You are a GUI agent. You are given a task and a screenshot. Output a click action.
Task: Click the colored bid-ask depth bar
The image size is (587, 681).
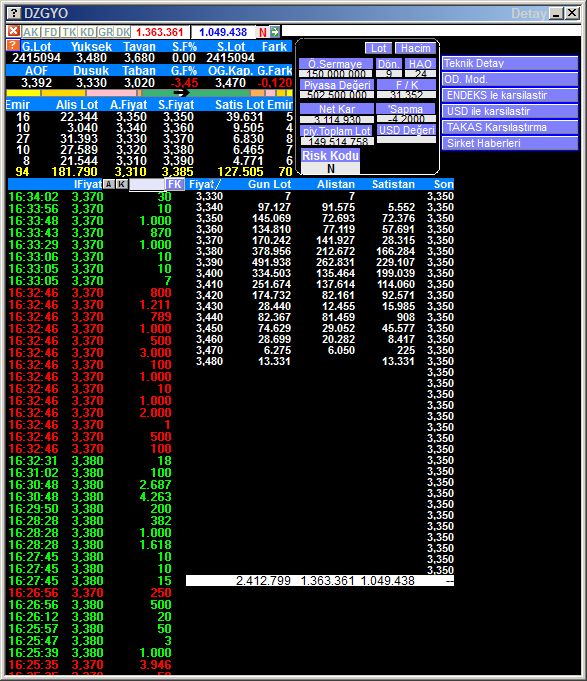tap(149, 93)
